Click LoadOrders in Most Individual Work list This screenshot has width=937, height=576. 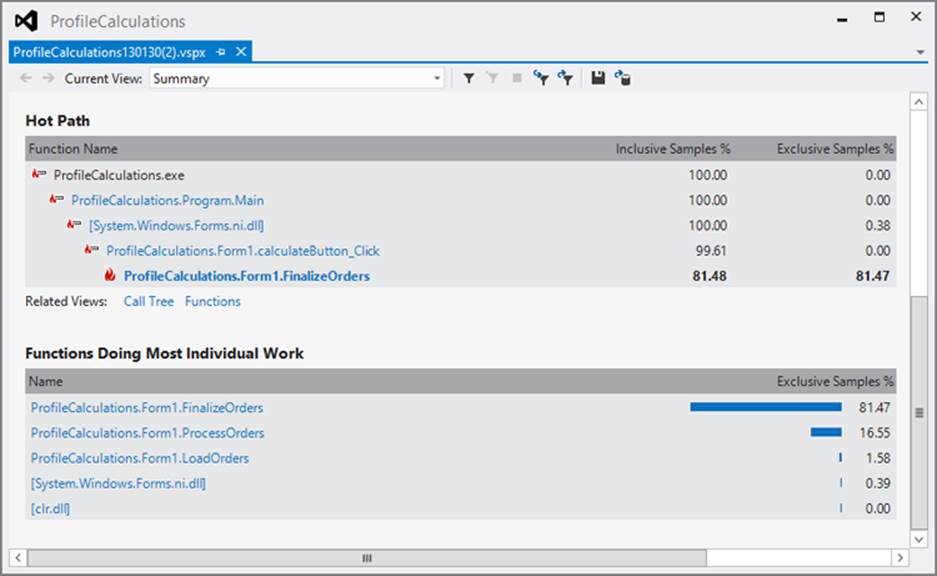(x=140, y=458)
